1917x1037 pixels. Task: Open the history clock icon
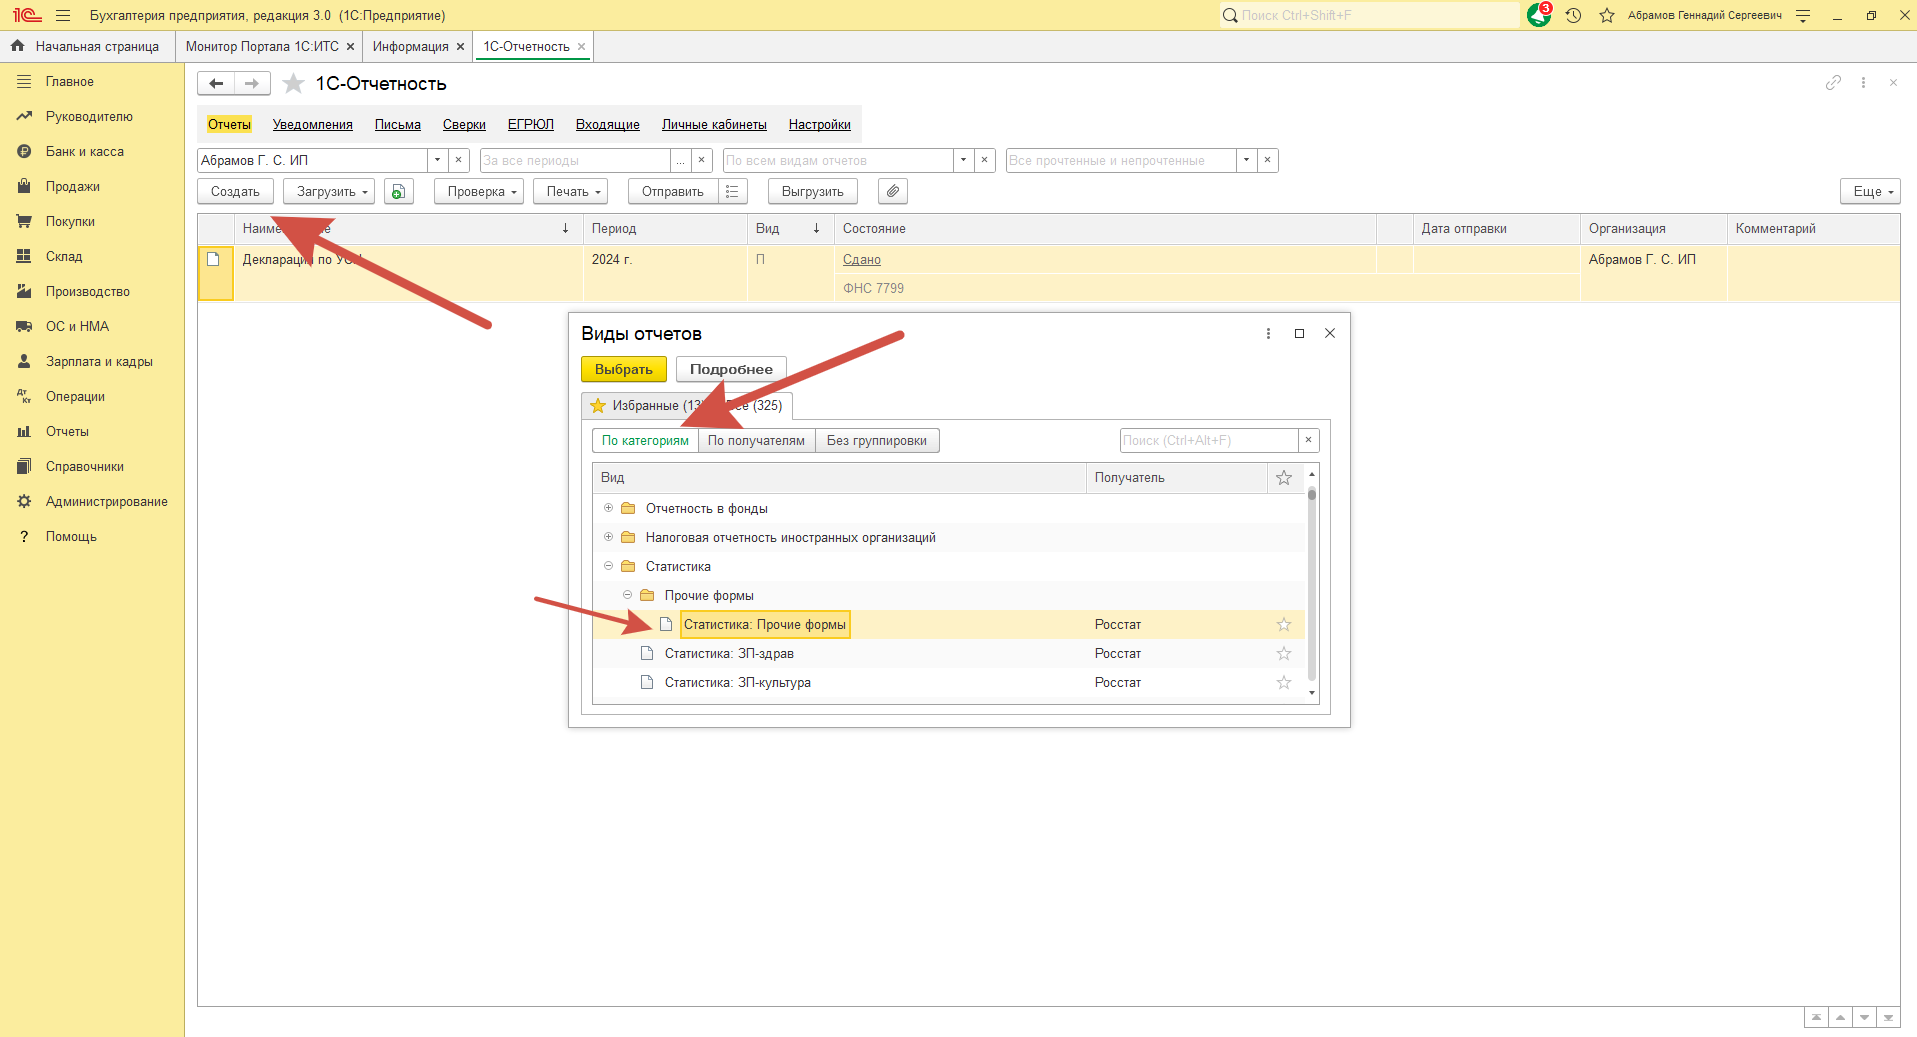coord(1573,16)
